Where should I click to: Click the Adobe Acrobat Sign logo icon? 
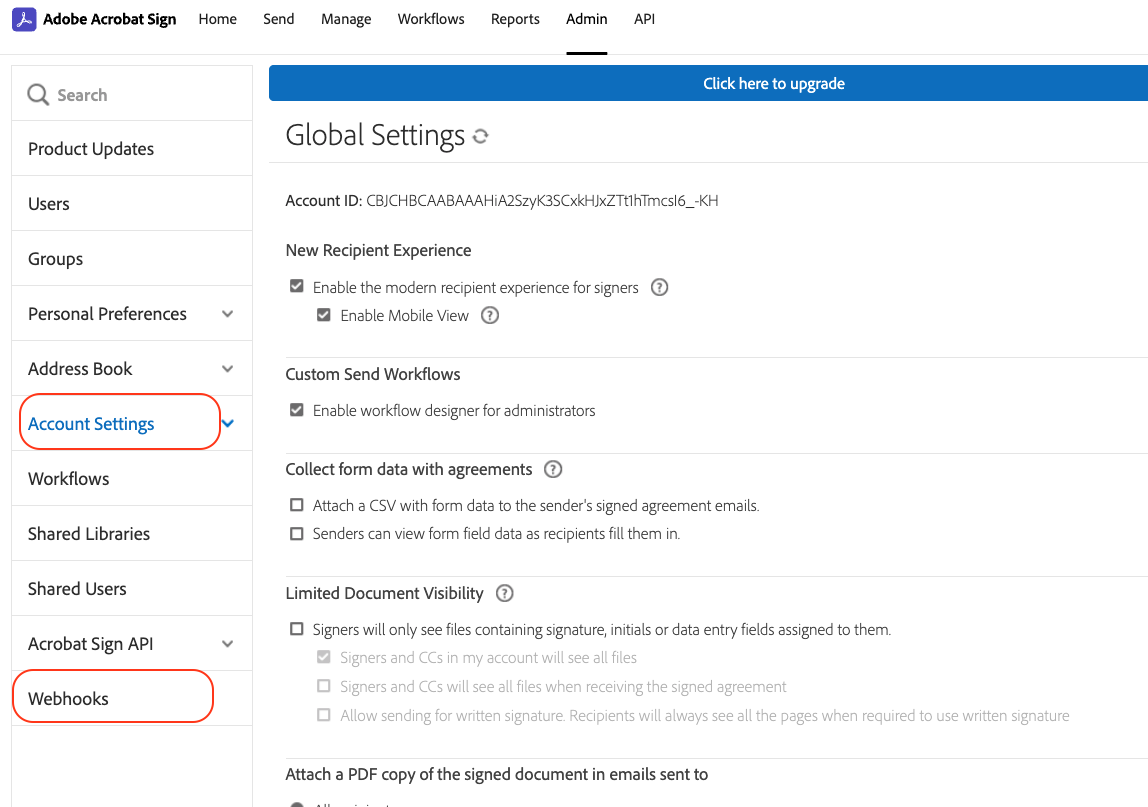pos(24,19)
